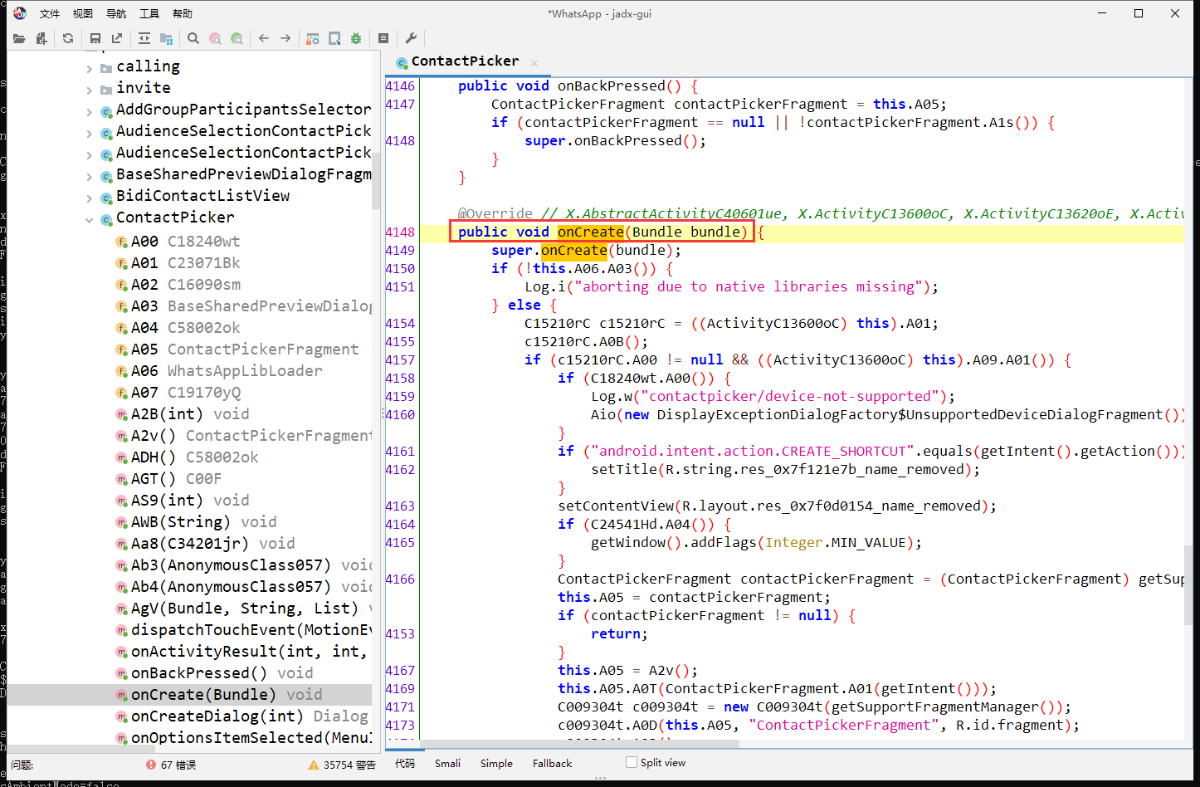Enable the Split view checkbox
The height and width of the screenshot is (787, 1200).
[631, 762]
